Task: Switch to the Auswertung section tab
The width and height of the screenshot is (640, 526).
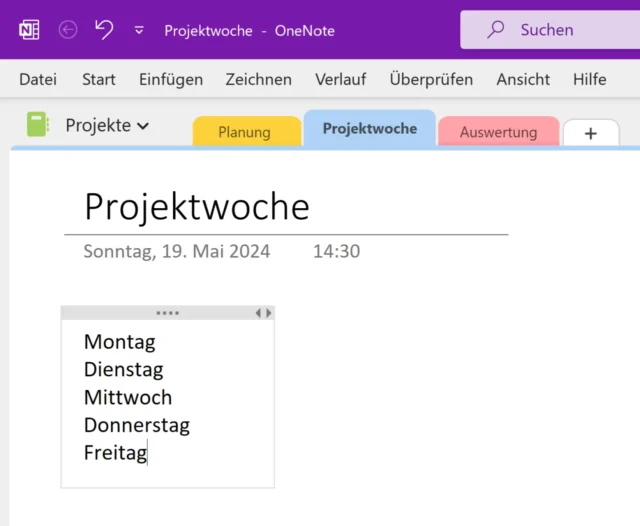Action: 498,132
